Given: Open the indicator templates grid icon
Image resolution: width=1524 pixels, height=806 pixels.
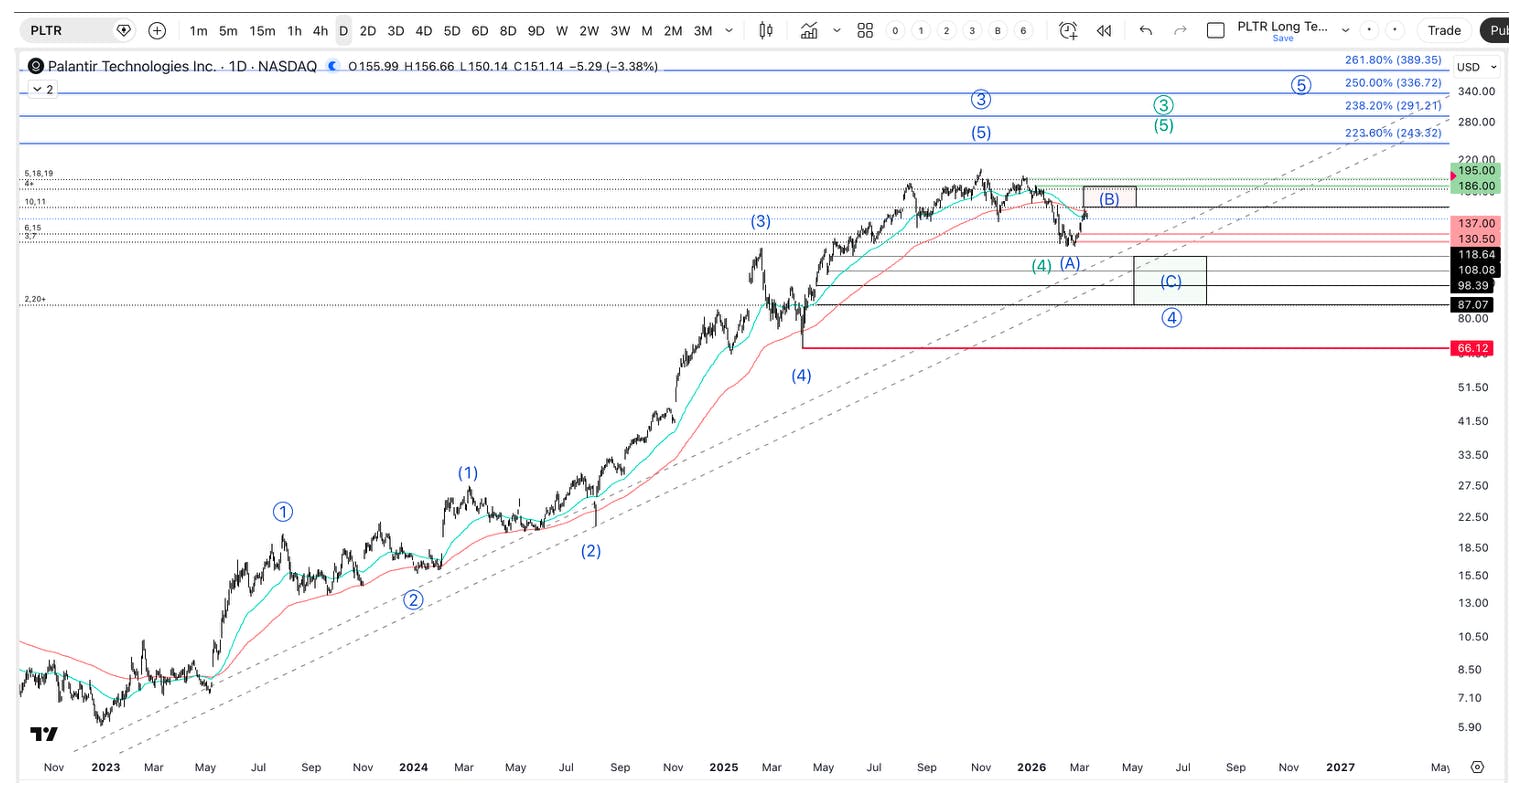Looking at the screenshot, I should click(865, 30).
